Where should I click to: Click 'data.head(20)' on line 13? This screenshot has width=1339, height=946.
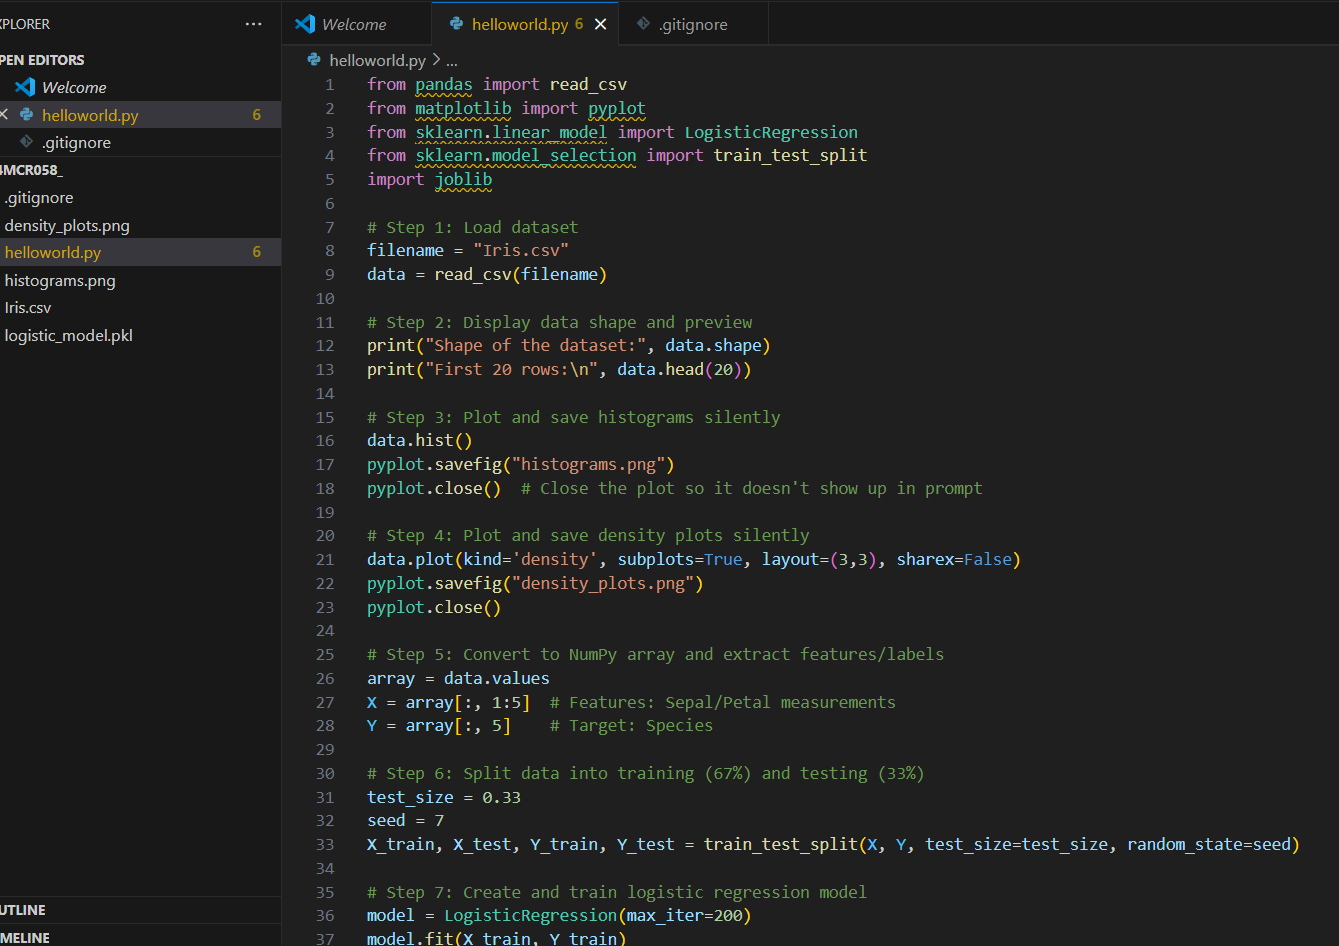pyautogui.click(x=679, y=370)
